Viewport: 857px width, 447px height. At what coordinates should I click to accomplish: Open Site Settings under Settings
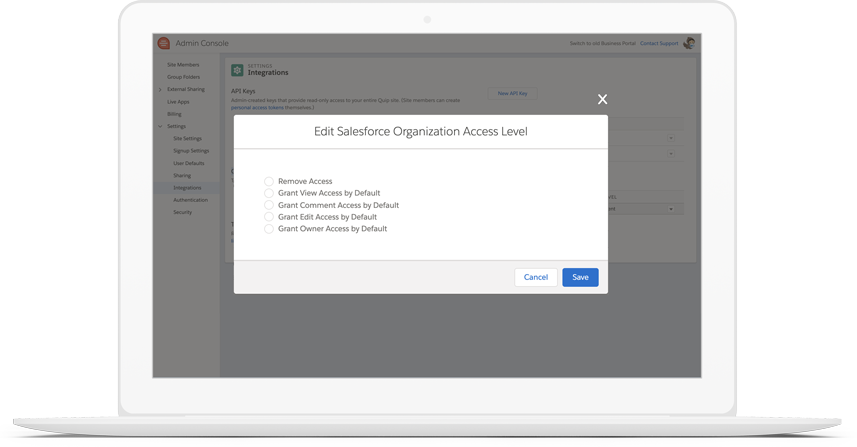tap(187, 138)
